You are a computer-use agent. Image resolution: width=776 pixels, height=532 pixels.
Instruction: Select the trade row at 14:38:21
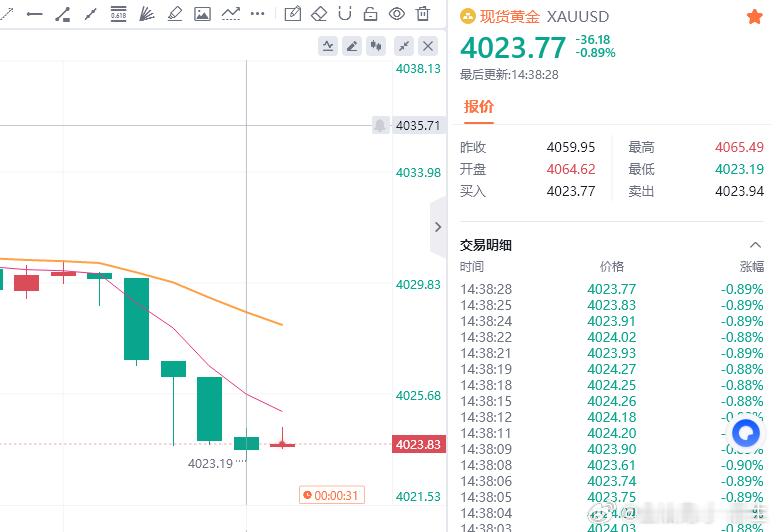[612, 353]
